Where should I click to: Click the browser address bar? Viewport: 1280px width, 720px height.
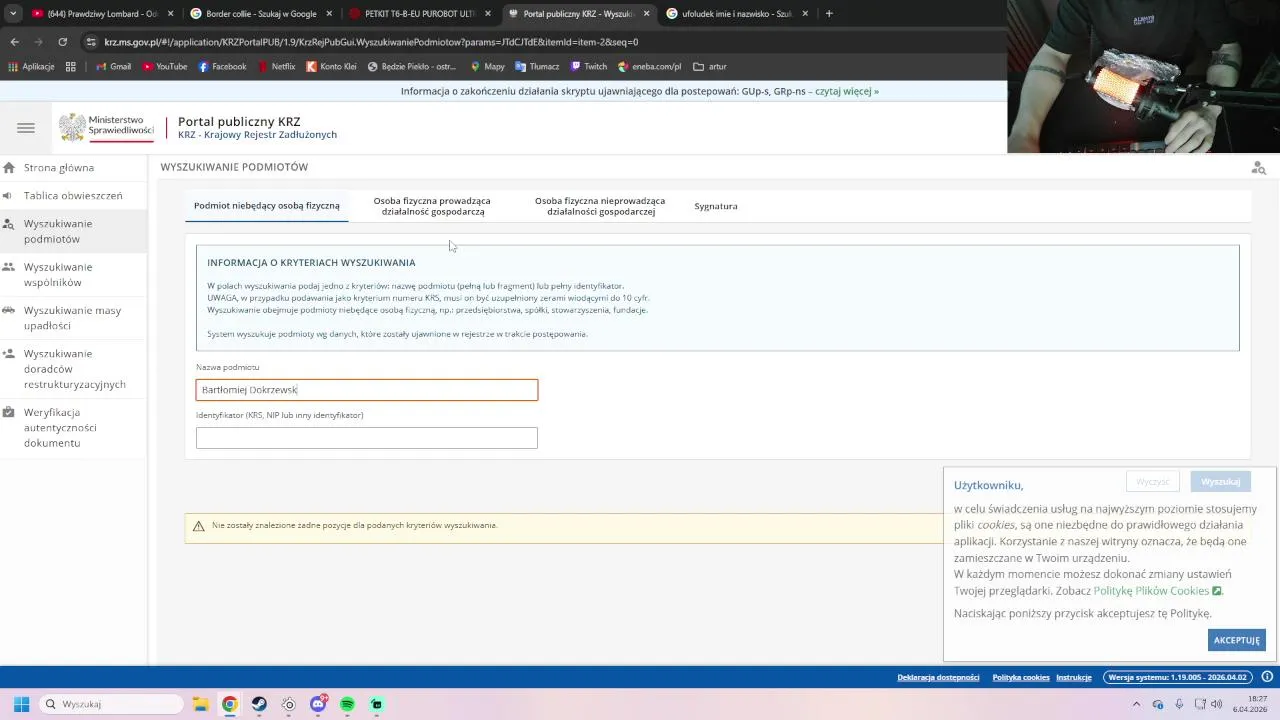540,42
